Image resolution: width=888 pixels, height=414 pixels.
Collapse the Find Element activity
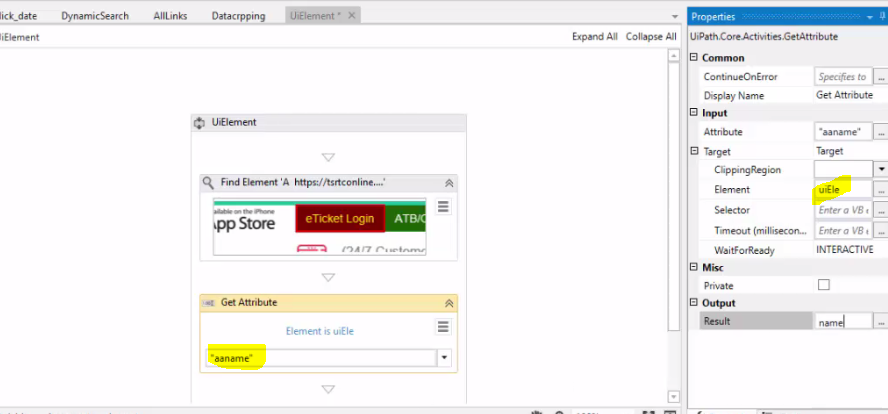449,183
